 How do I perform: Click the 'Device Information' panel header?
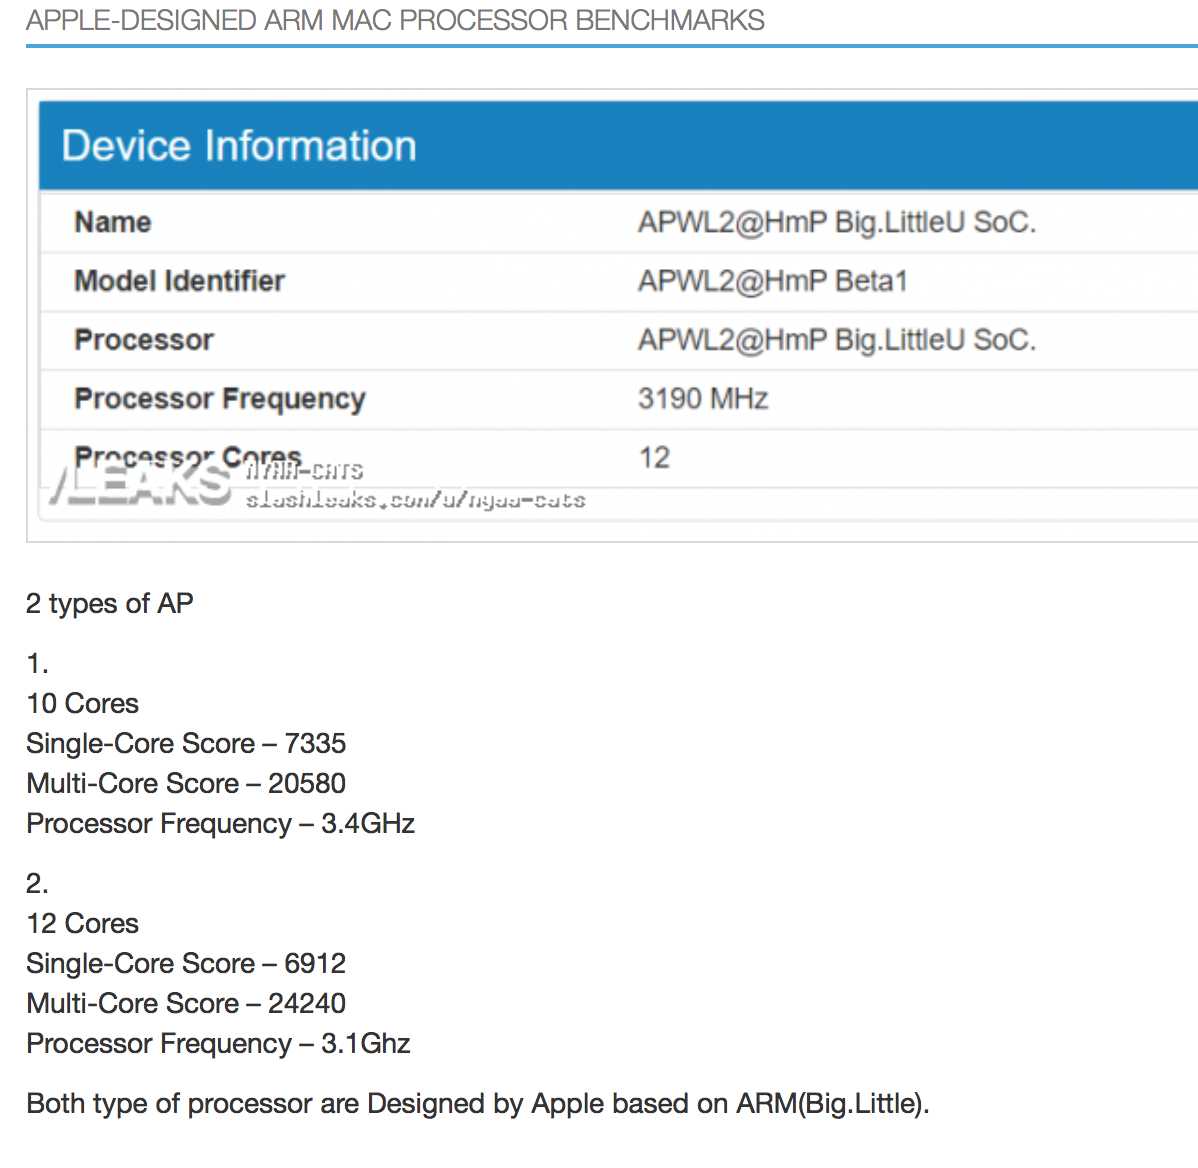(618, 145)
